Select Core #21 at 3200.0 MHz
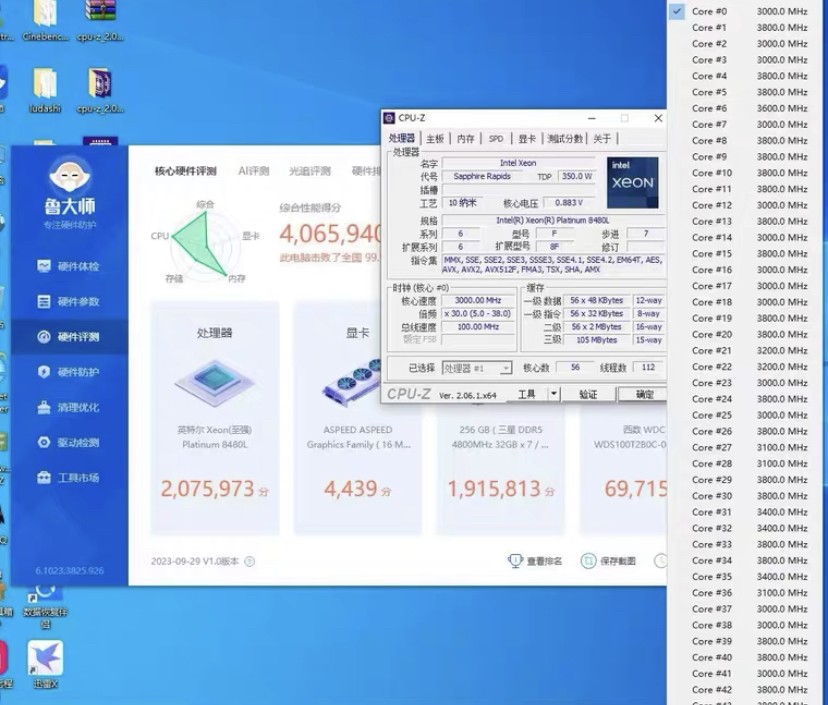The width and height of the screenshot is (828, 705). [x=747, y=351]
